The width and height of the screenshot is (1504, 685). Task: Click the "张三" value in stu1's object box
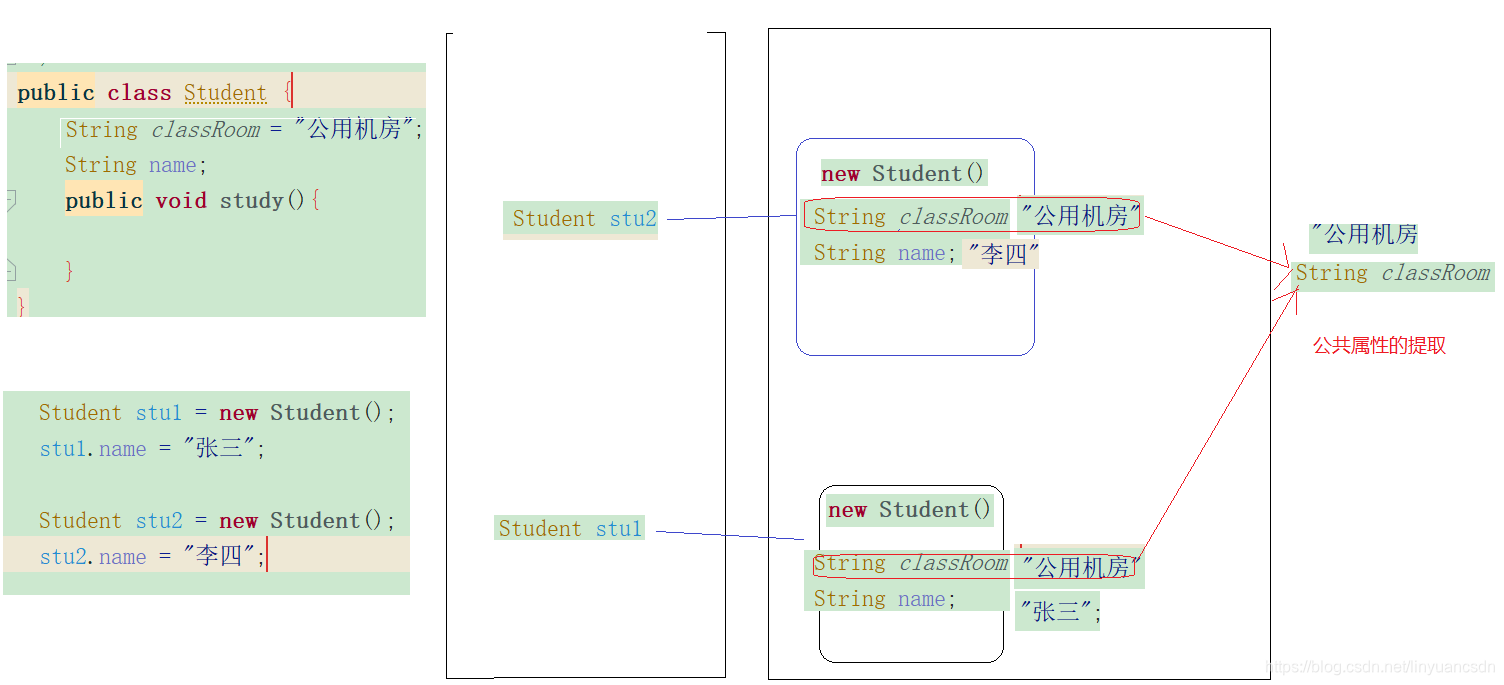(x=1056, y=611)
